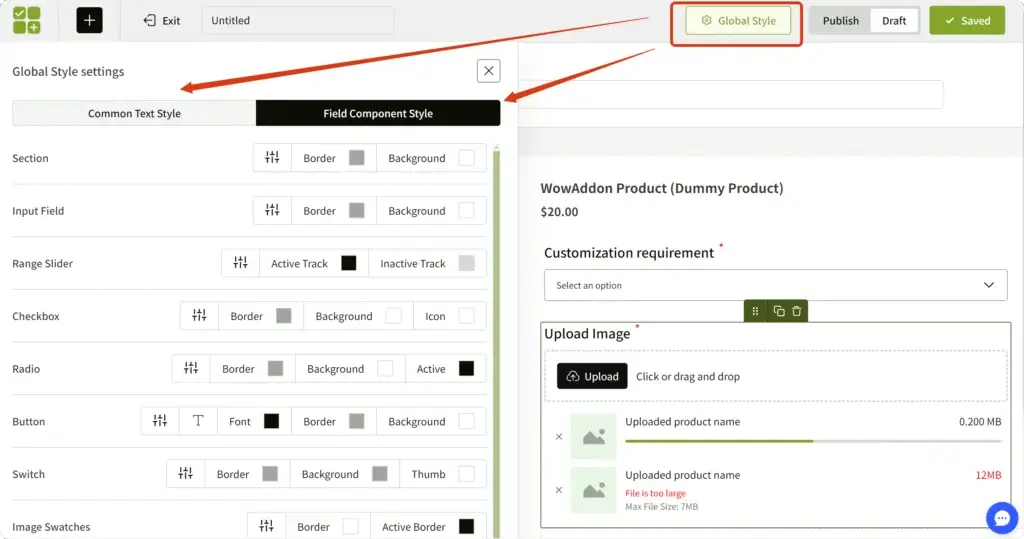Open the Range Slider row sliders settings icon
The width and height of the screenshot is (1024, 539).
point(240,263)
